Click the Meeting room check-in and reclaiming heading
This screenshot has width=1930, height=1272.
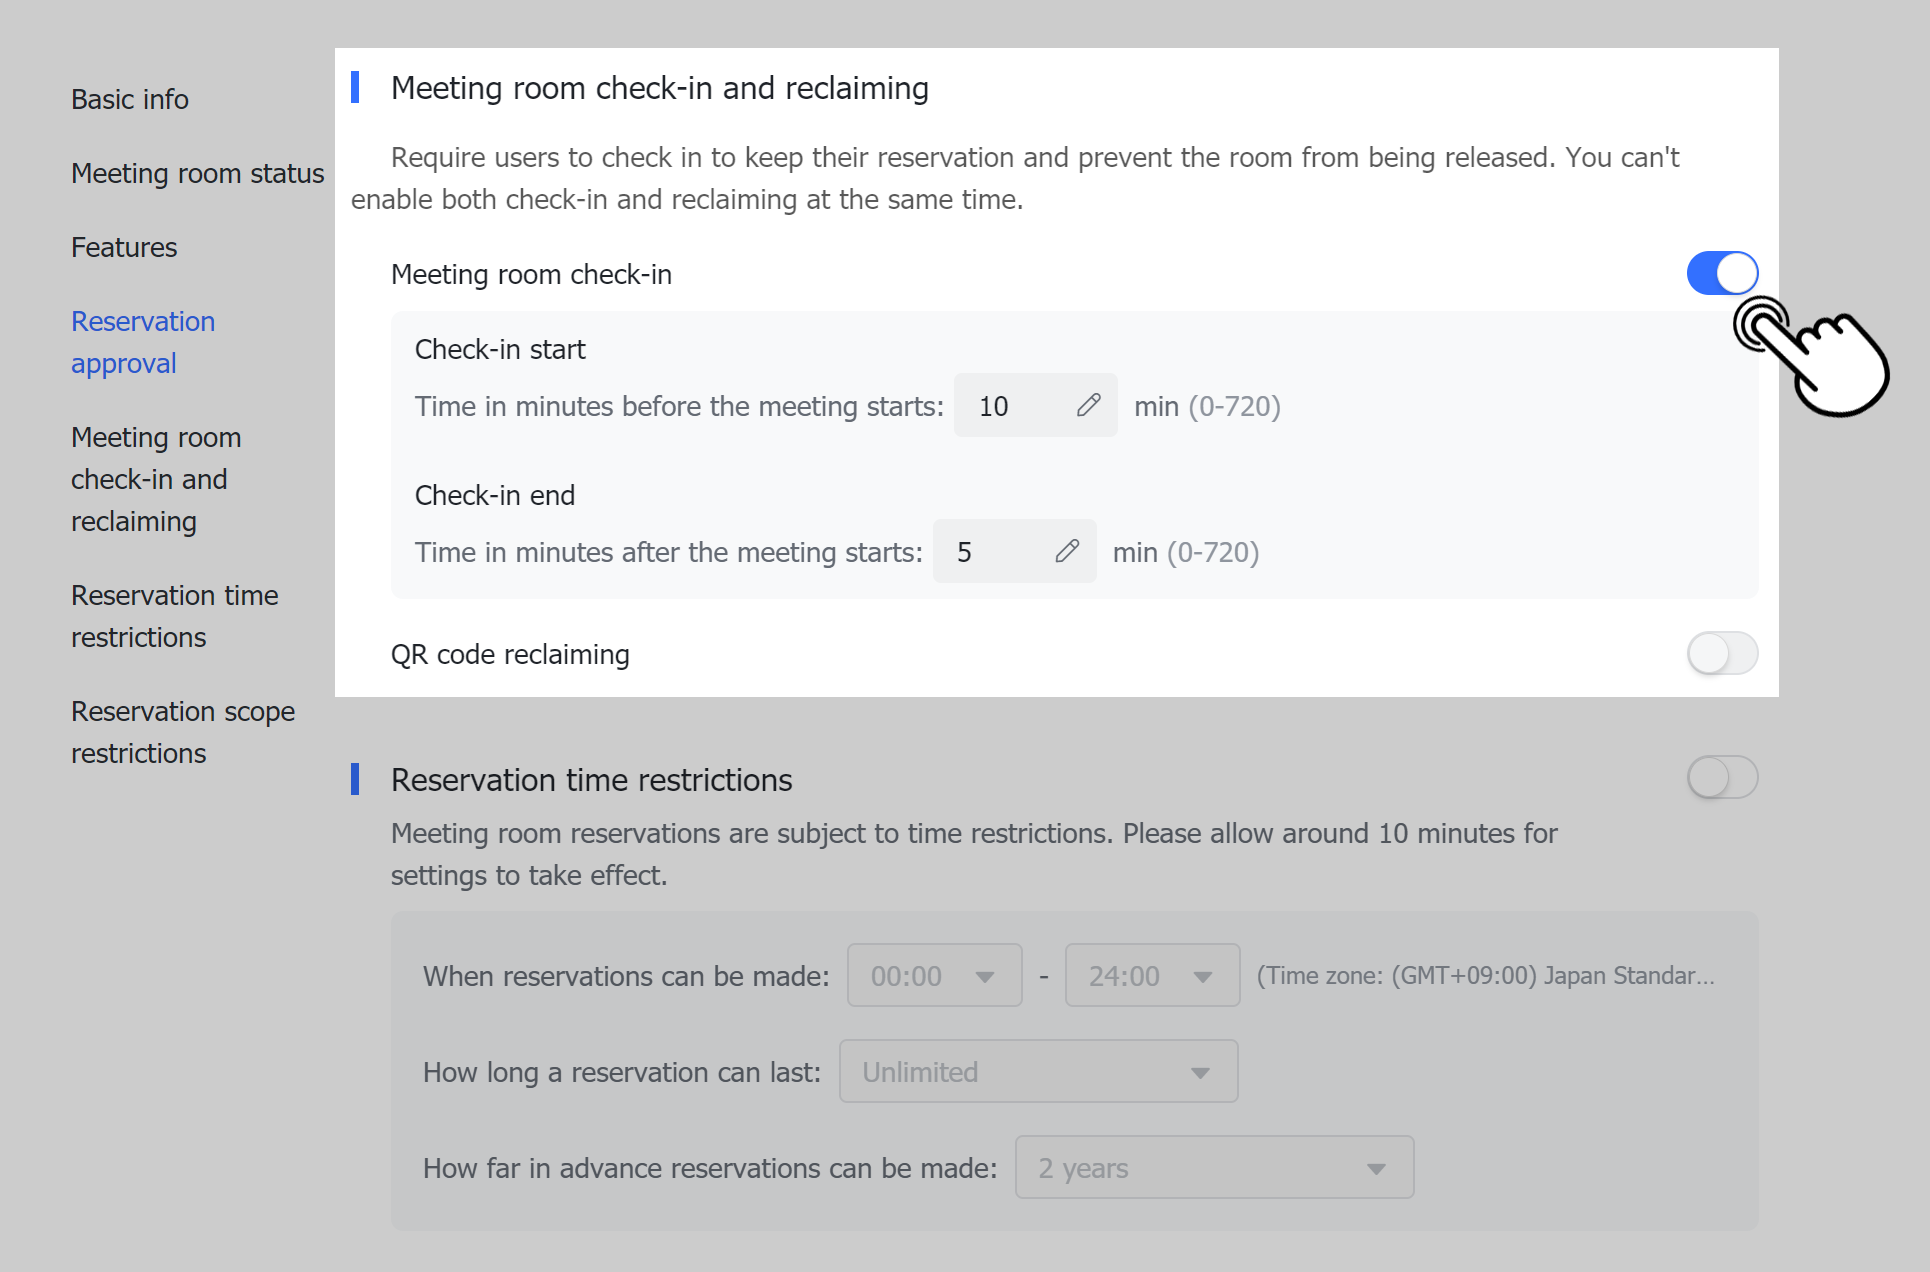(660, 88)
